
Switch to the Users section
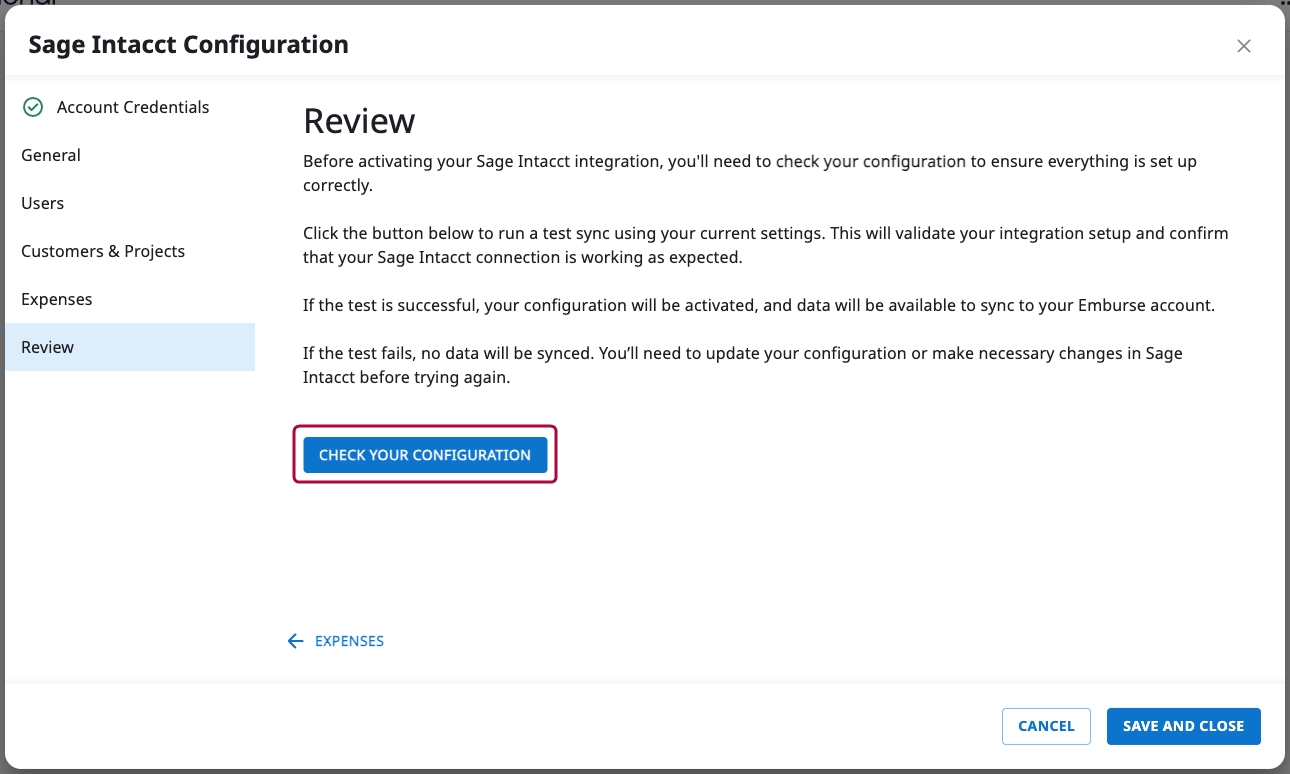[x=130, y=203]
